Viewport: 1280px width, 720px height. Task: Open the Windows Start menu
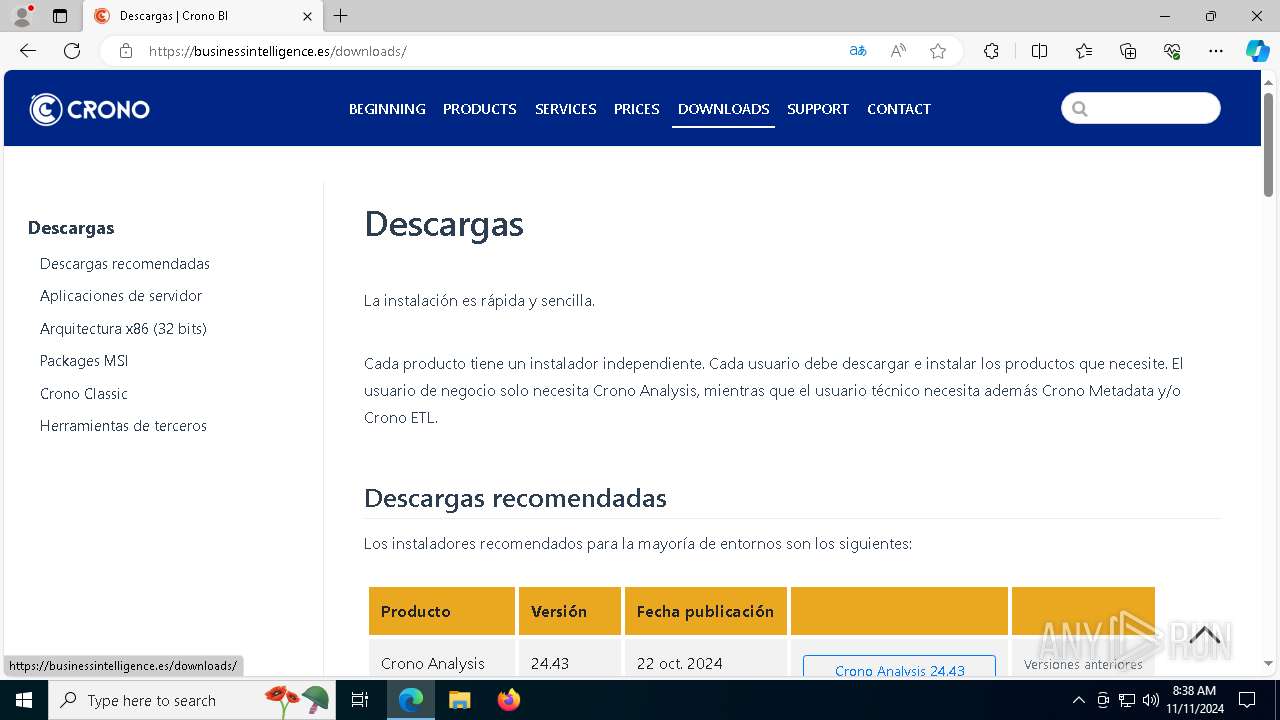point(24,700)
